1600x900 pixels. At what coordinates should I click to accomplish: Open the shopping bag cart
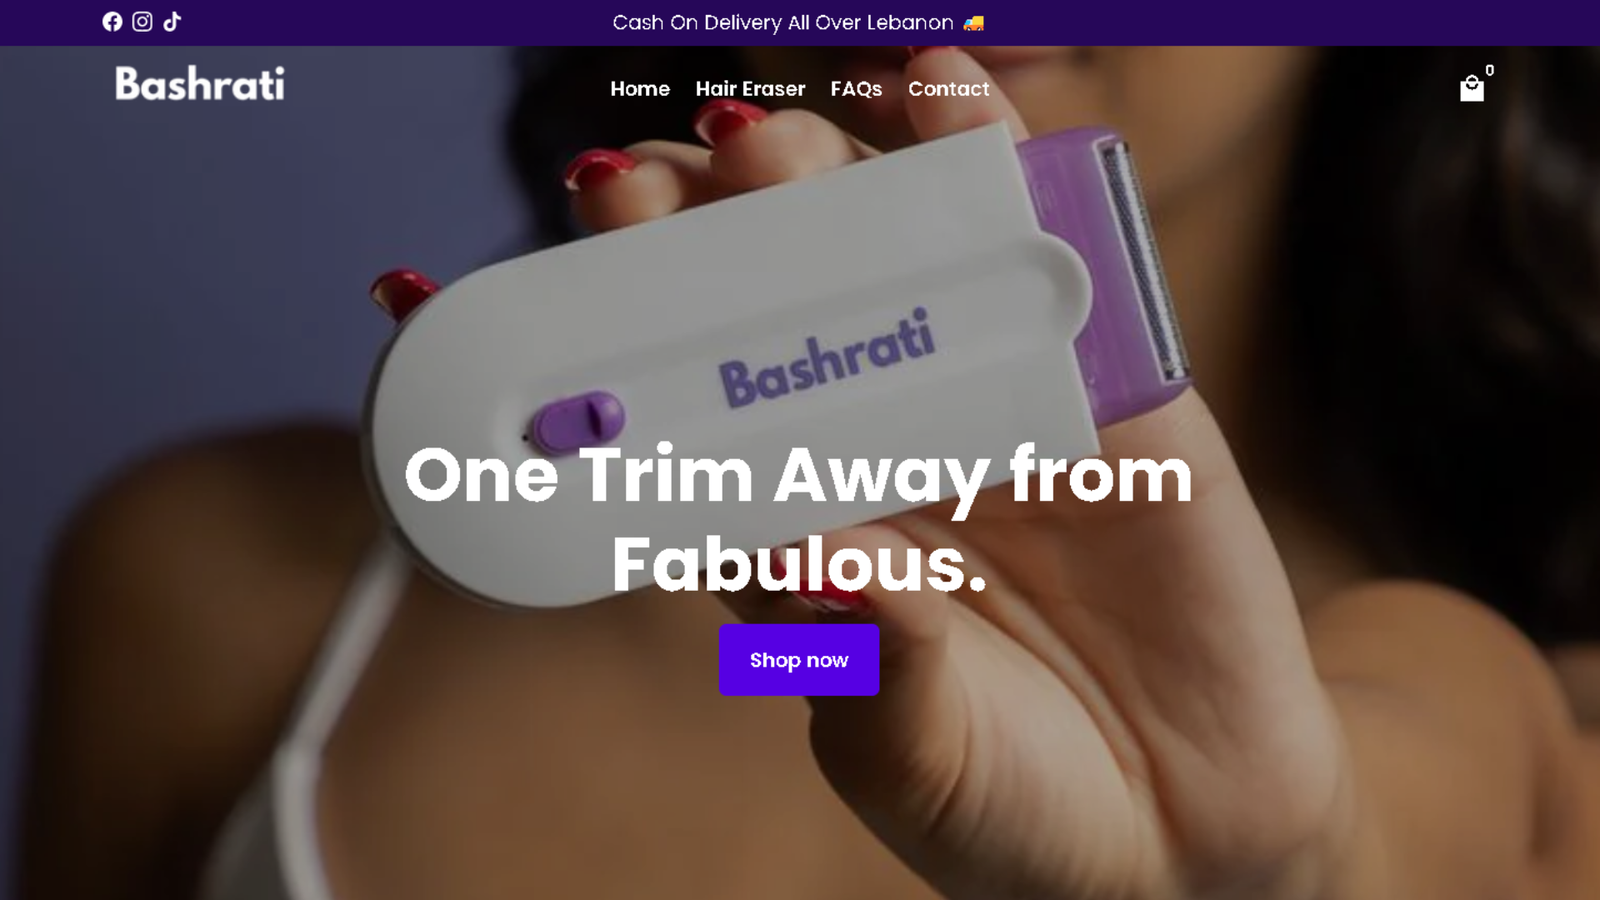1472,89
